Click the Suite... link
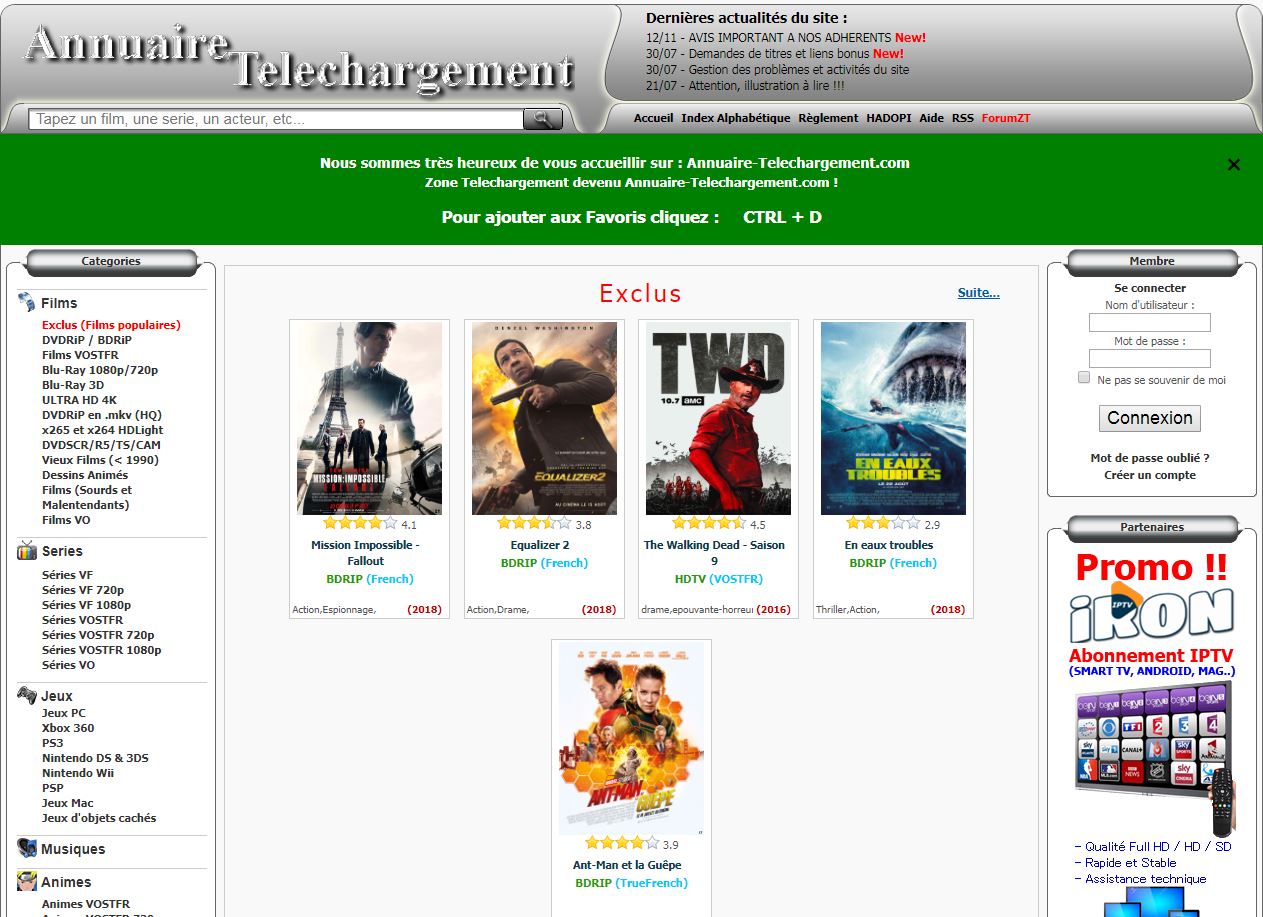Viewport: 1263px width, 917px height. click(979, 293)
